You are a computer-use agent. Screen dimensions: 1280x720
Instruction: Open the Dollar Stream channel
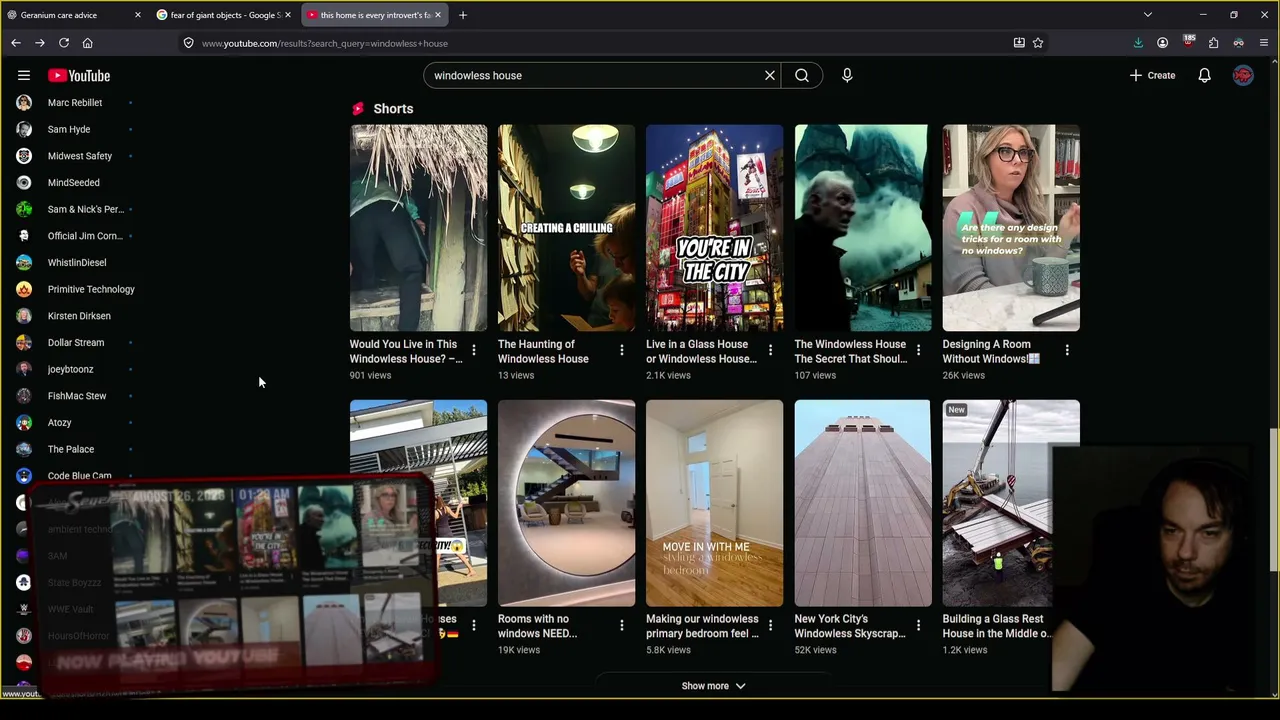pyautogui.click(x=76, y=343)
